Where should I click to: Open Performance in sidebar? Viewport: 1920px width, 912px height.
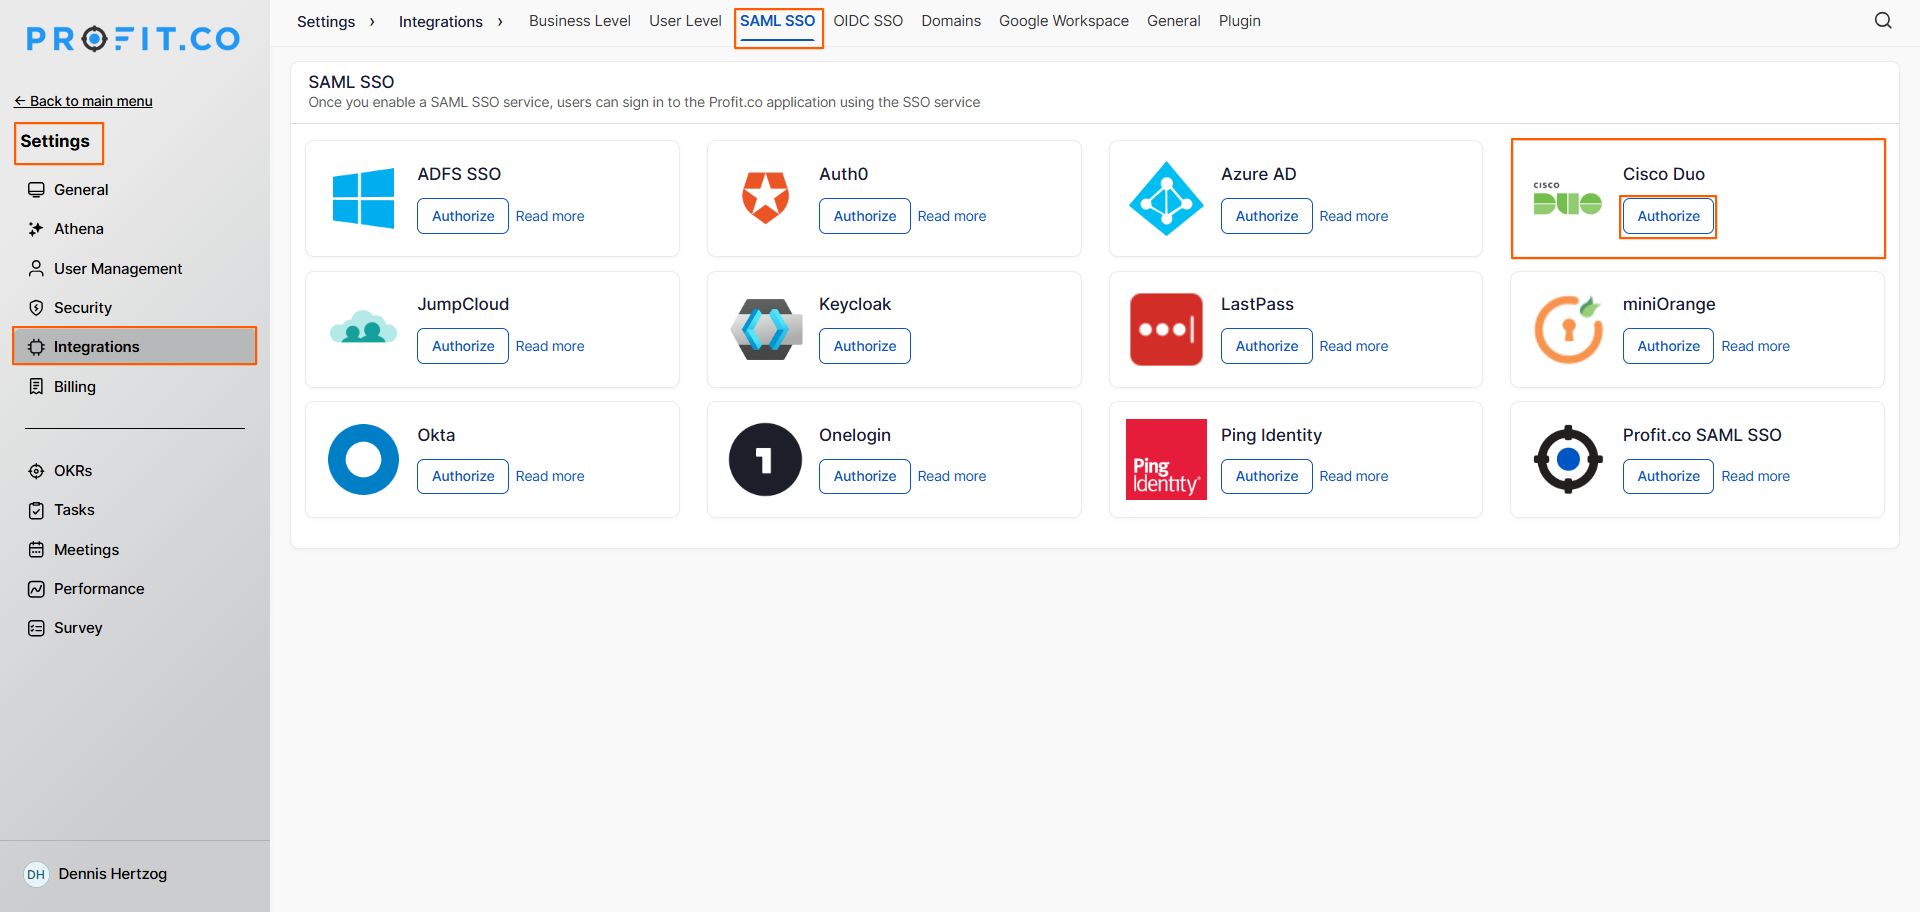tap(99, 589)
